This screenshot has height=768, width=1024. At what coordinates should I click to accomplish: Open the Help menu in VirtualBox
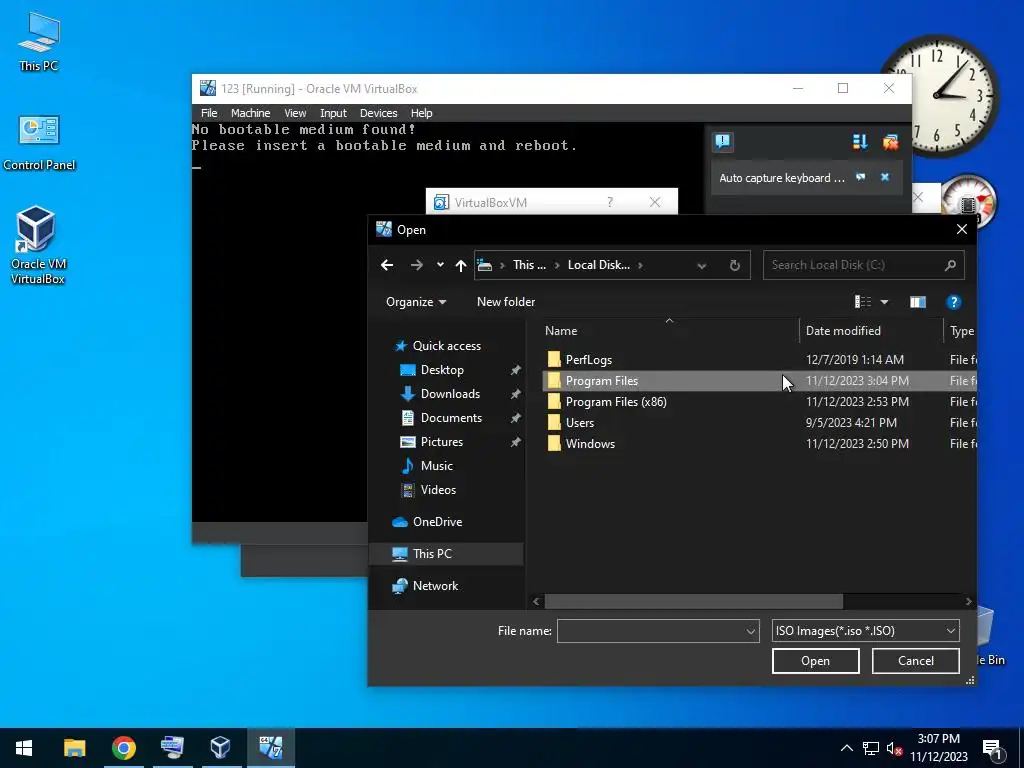click(x=421, y=113)
